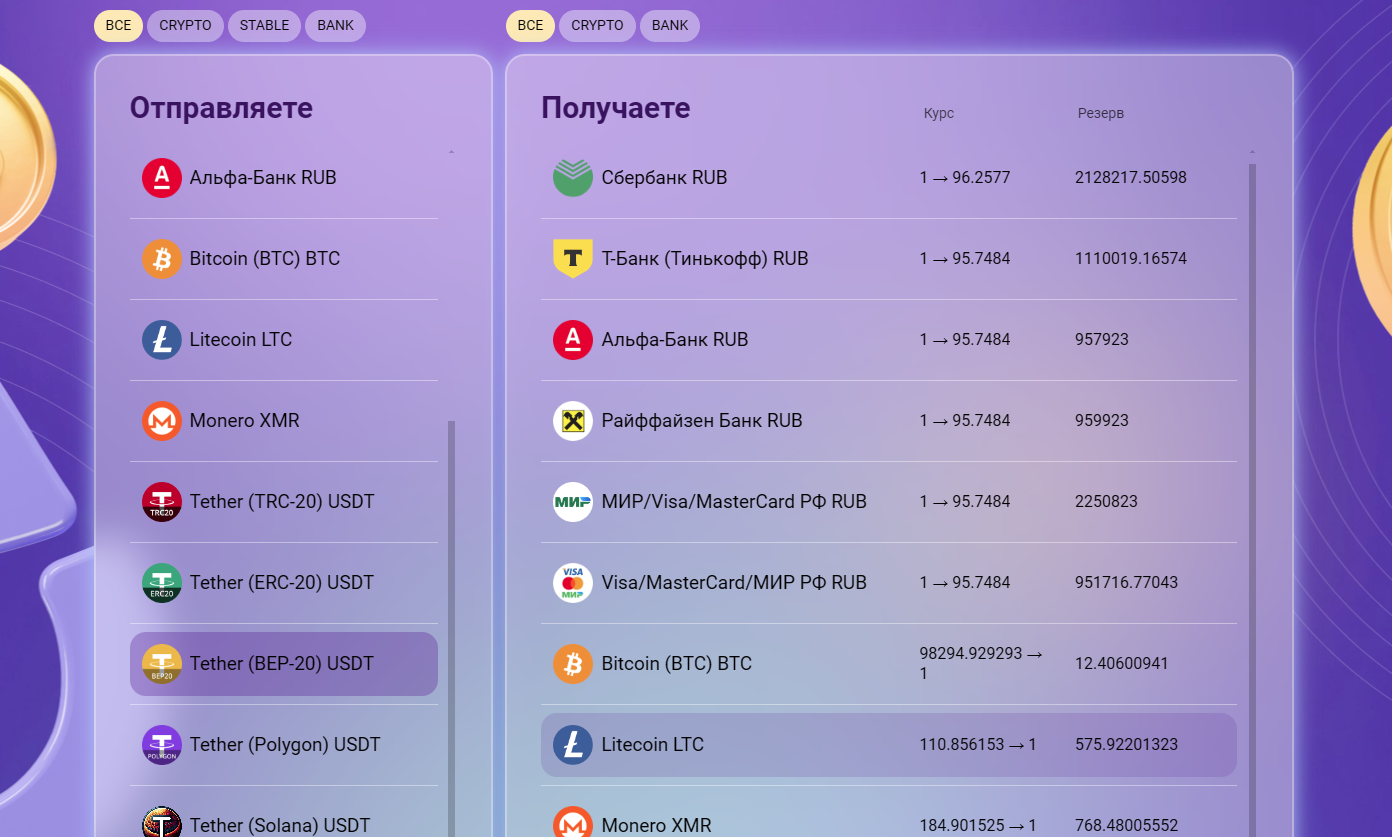Image resolution: width=1392 pixels, height=837 pixels.
Task: Click the Т-Банк reserve 1110019.16574
Action: 1131,259
